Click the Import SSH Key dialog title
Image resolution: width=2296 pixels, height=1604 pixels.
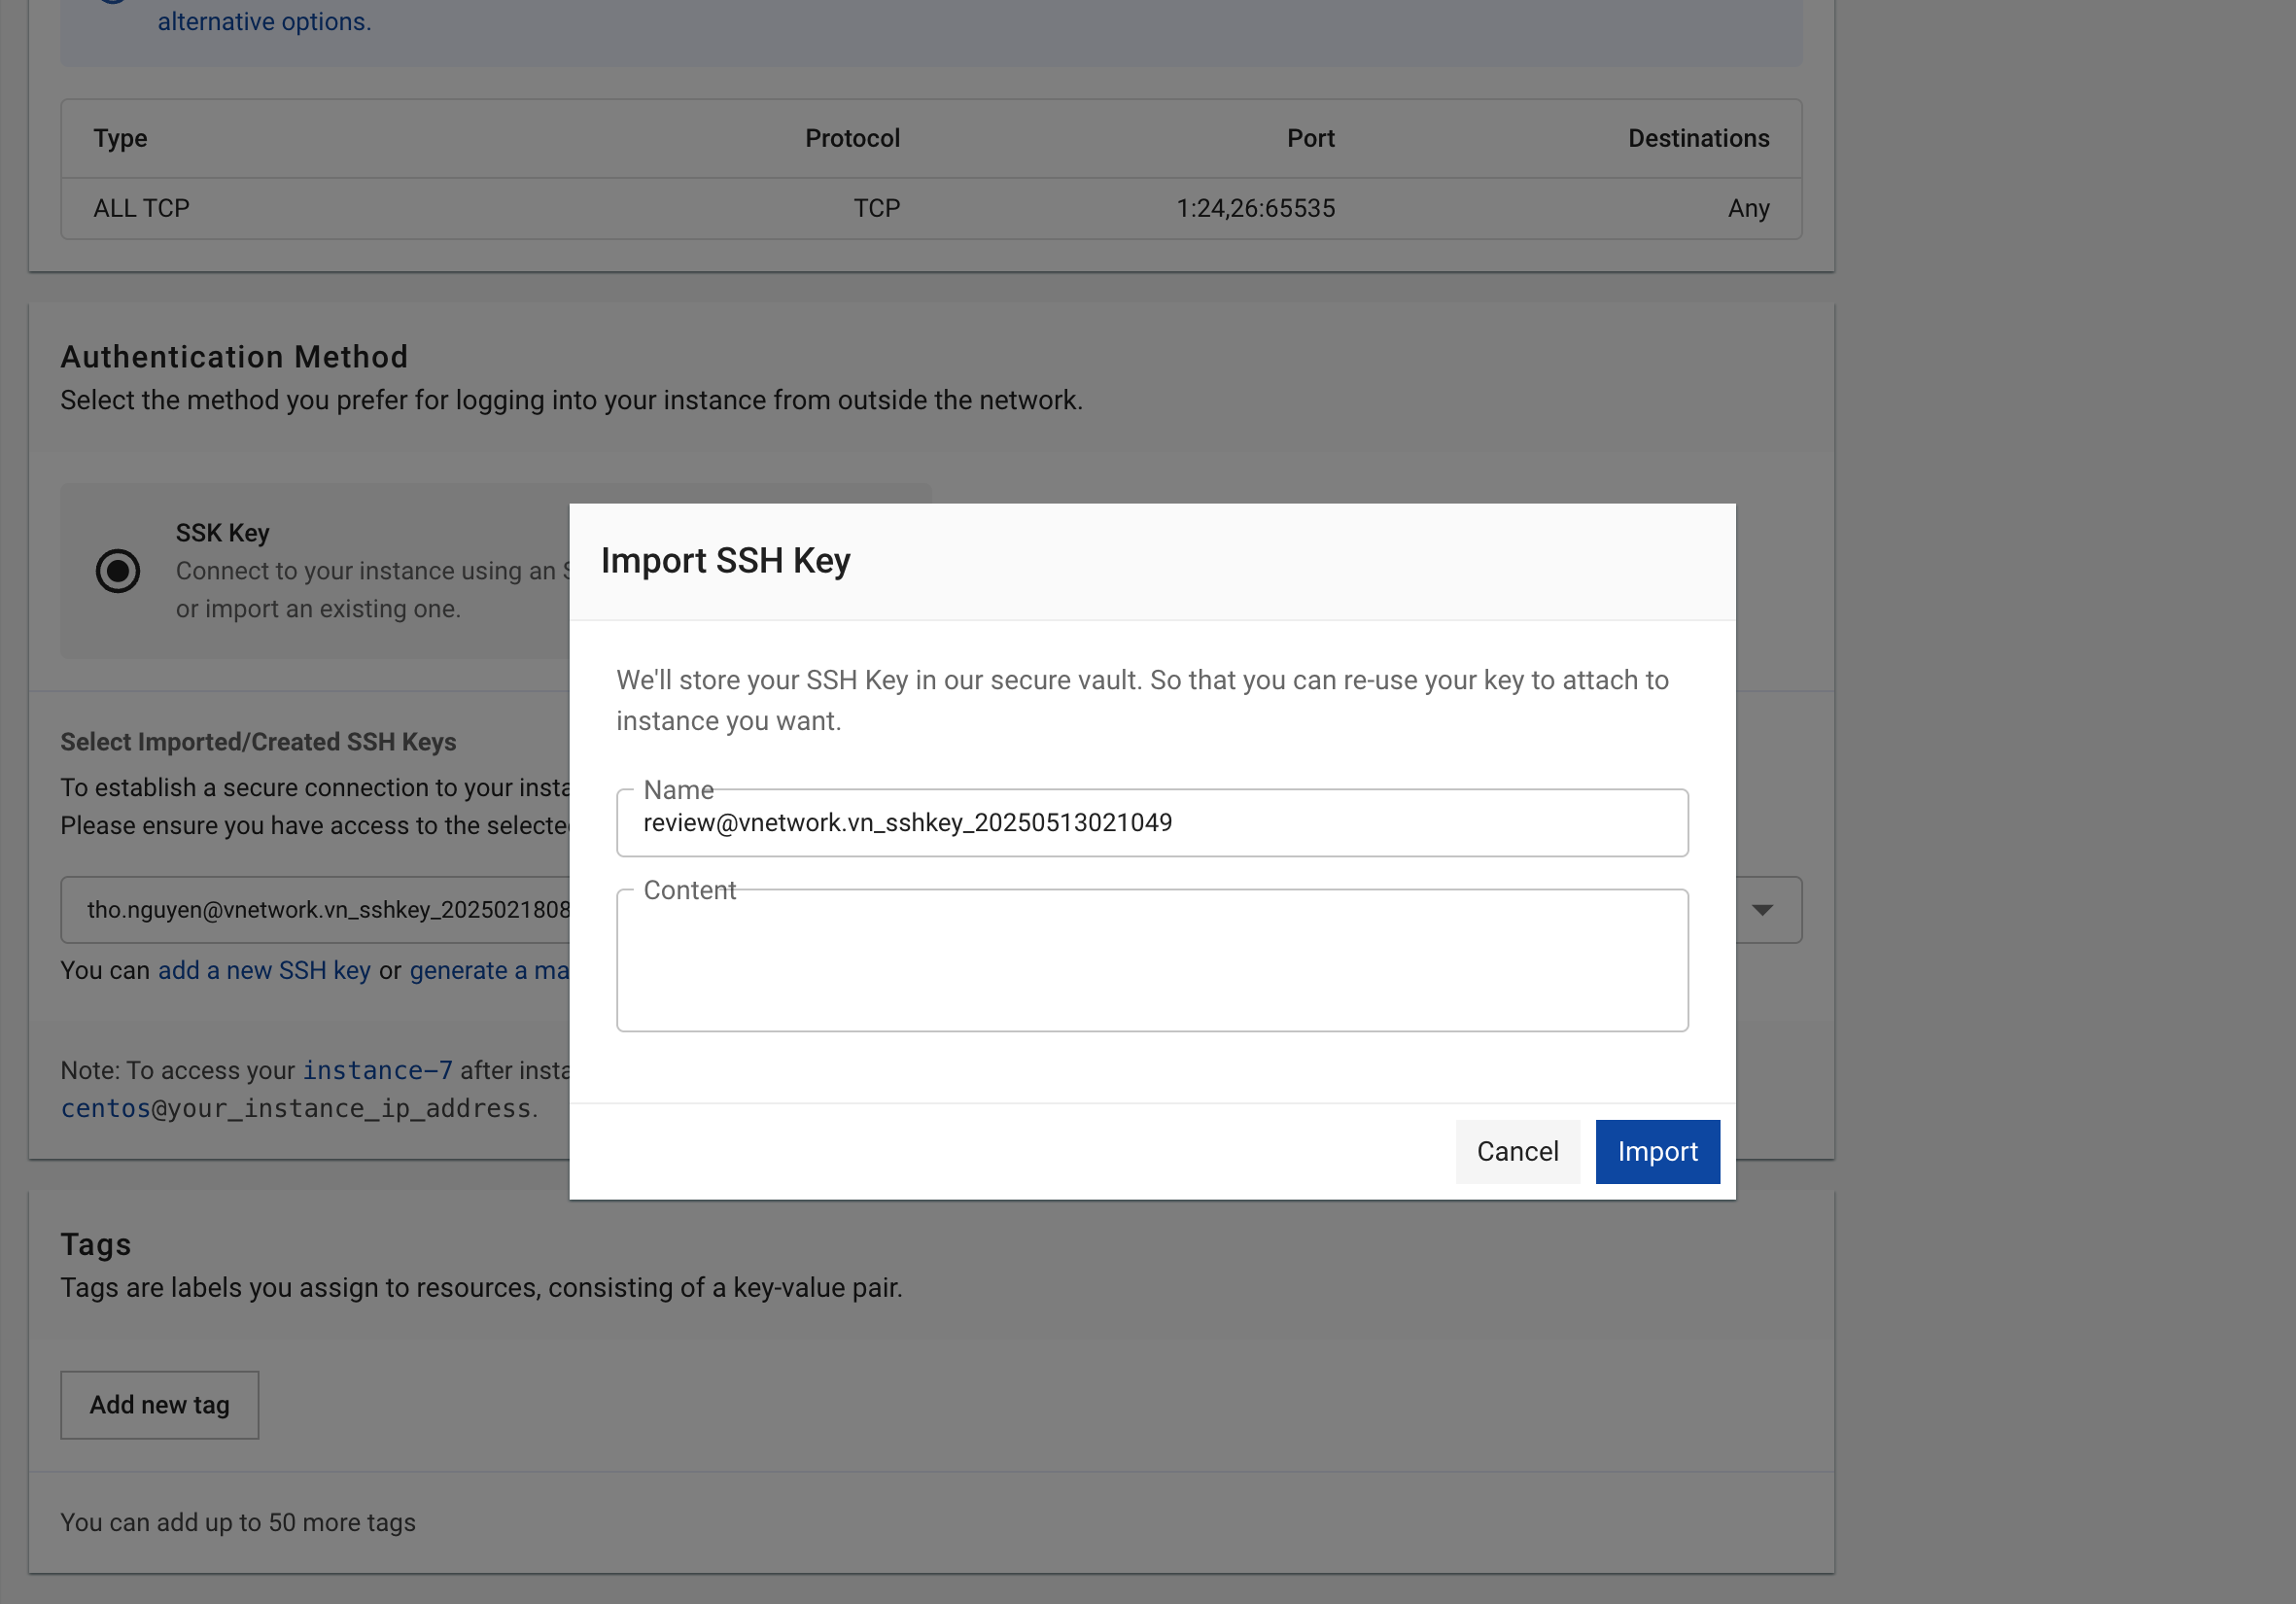coord(725,561)
